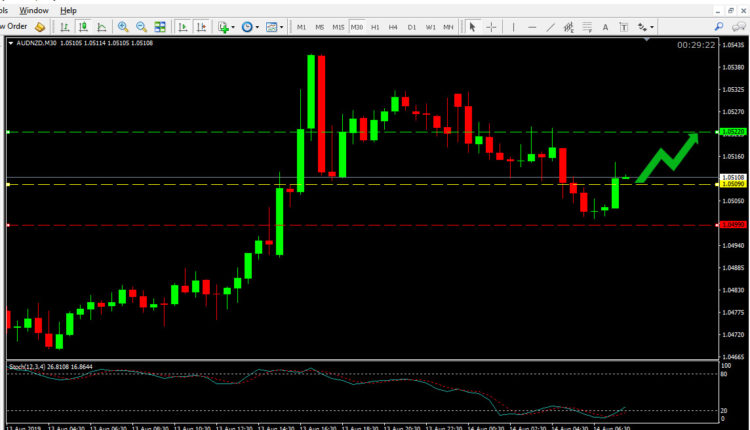Click the gold tag icon beside New Order
The width and height of the screenshot is (750, 430).
[x=40, y=27]
